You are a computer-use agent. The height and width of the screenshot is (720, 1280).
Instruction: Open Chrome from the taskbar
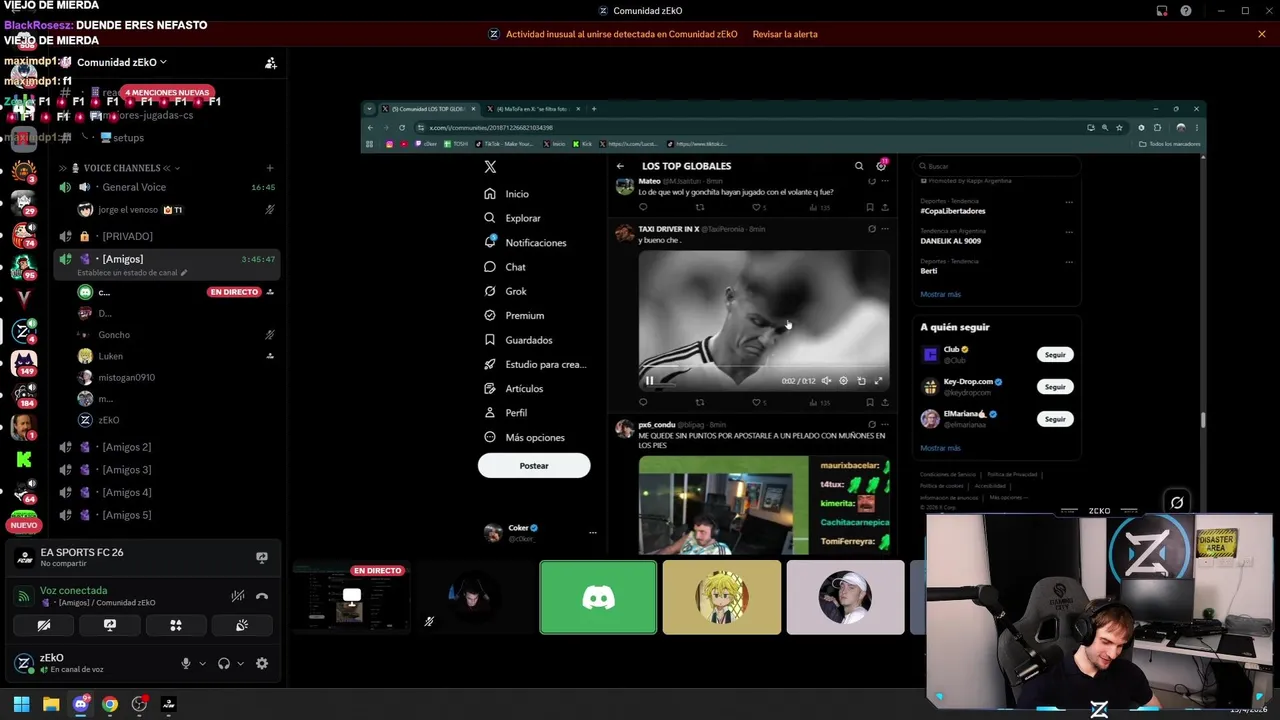pos(110,704)
